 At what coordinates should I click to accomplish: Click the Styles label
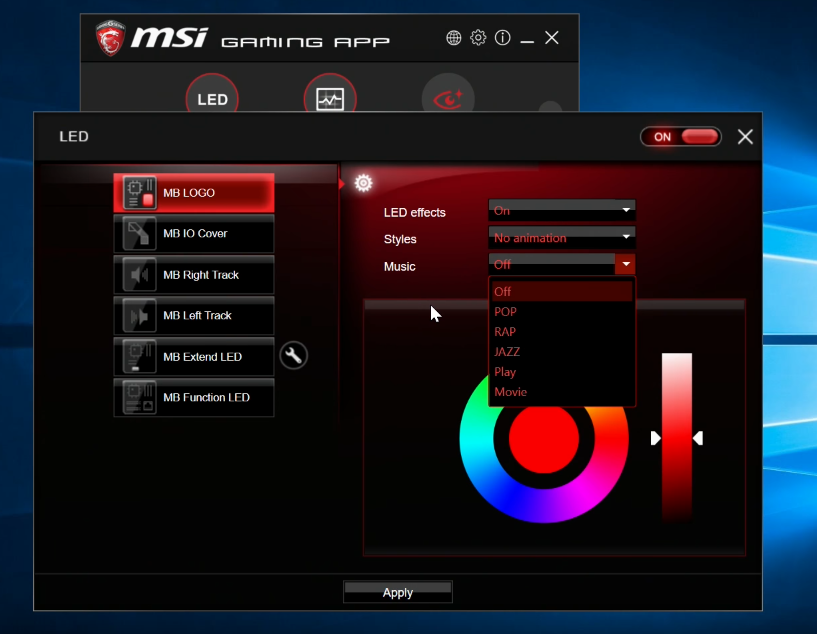tap(400, 239)
